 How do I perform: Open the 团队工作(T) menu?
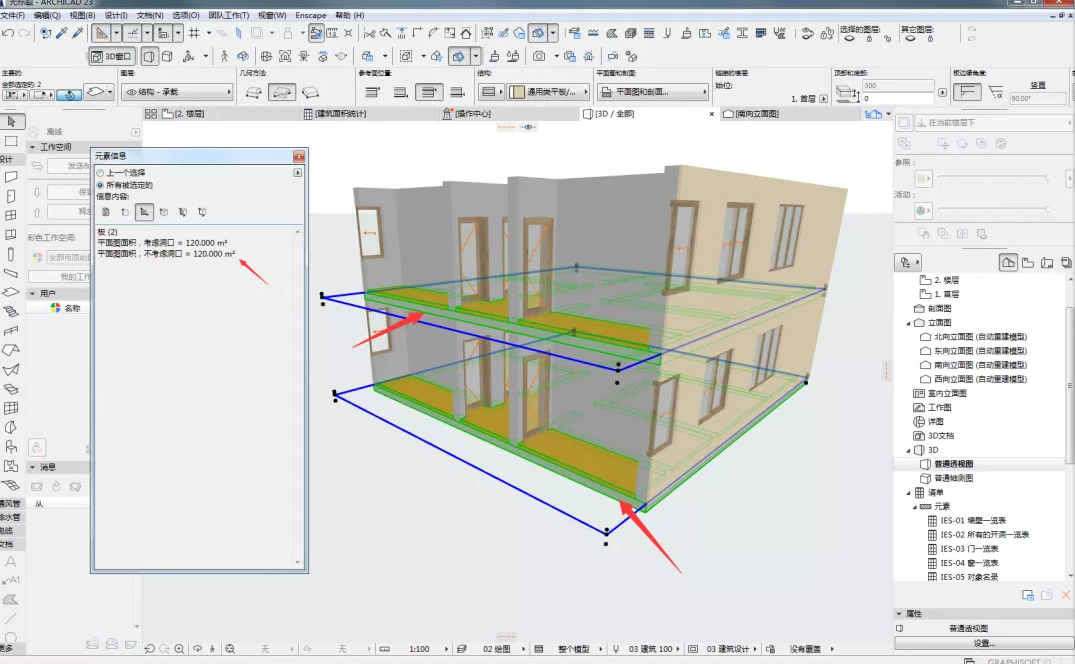pyautogui.click(x=229, y=15)
